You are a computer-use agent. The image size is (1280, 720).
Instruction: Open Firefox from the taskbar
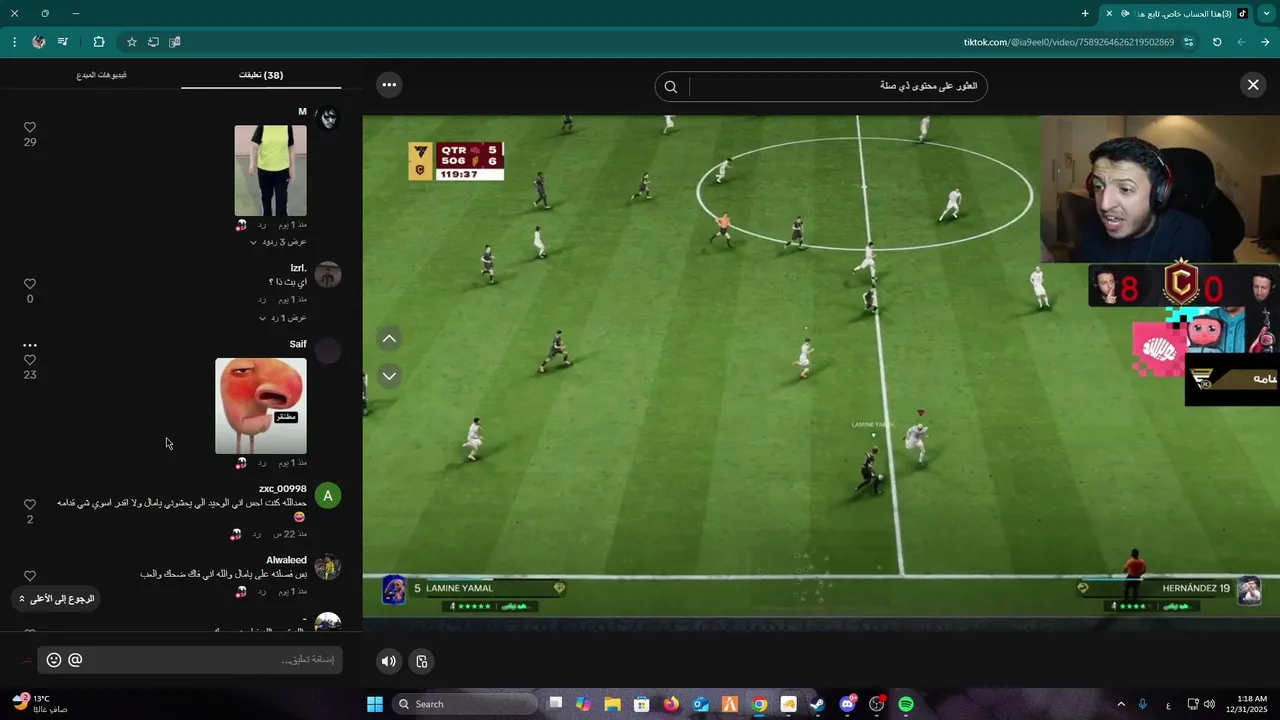point(671,704)
